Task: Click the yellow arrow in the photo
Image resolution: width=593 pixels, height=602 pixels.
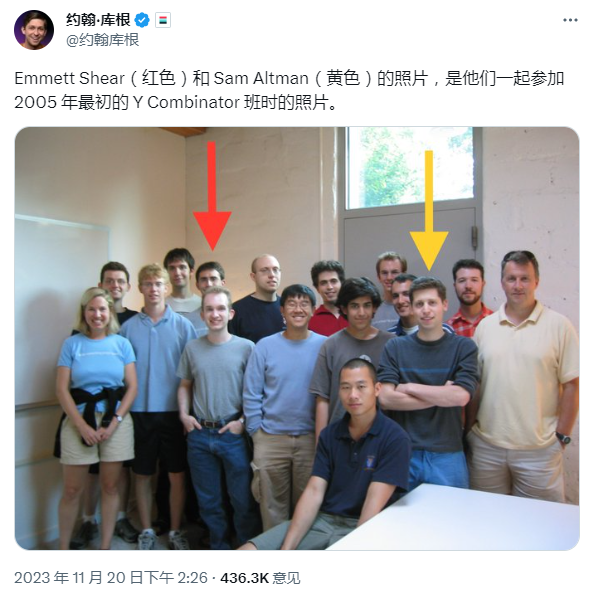Action: tap(429, 210)
